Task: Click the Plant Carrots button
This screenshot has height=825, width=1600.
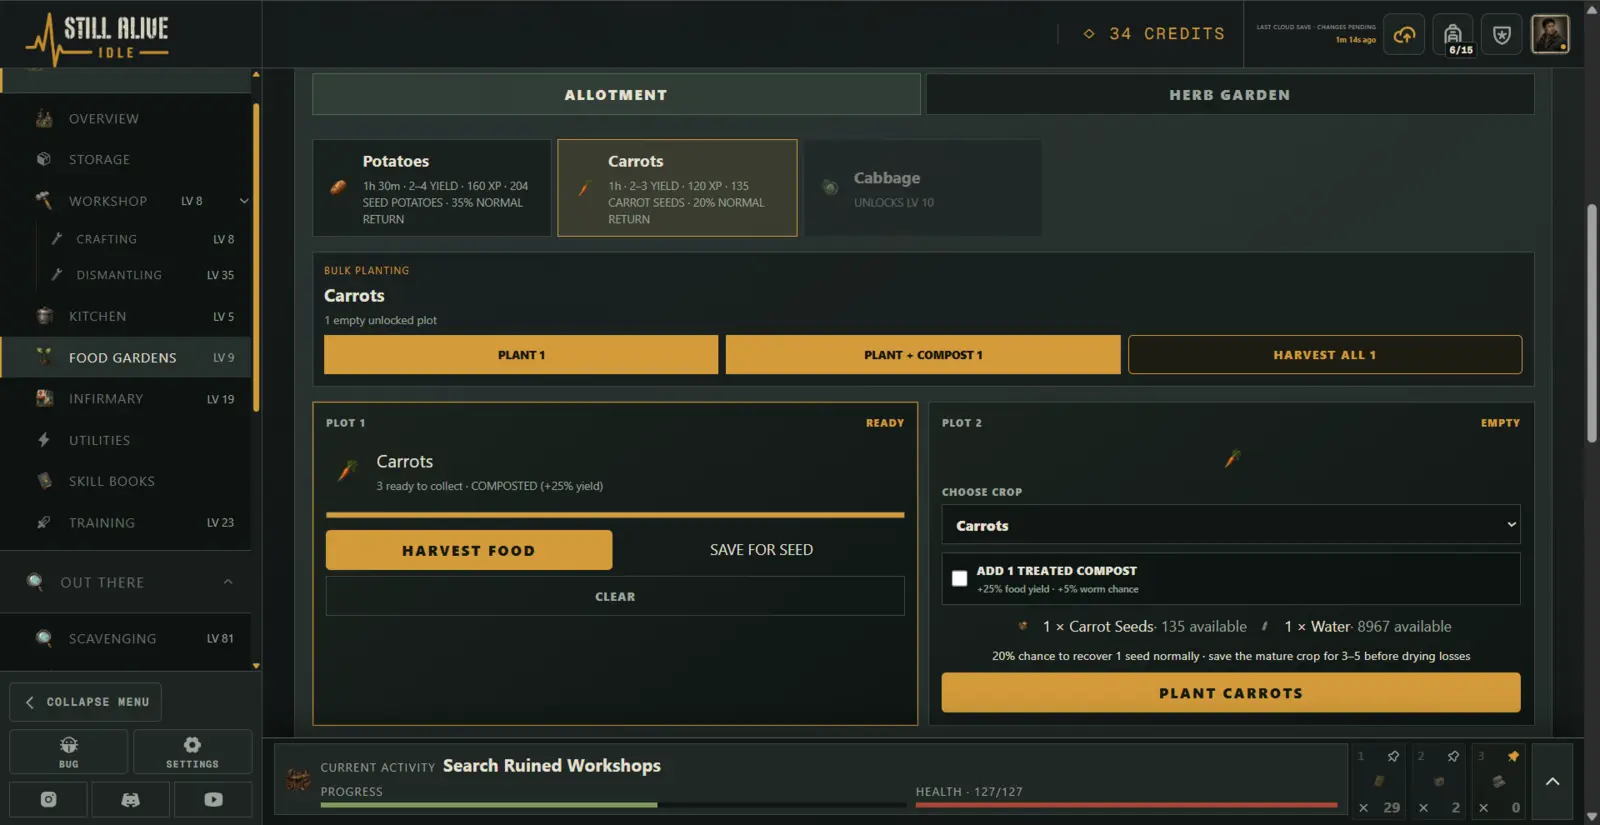Action: [1231, 693]
